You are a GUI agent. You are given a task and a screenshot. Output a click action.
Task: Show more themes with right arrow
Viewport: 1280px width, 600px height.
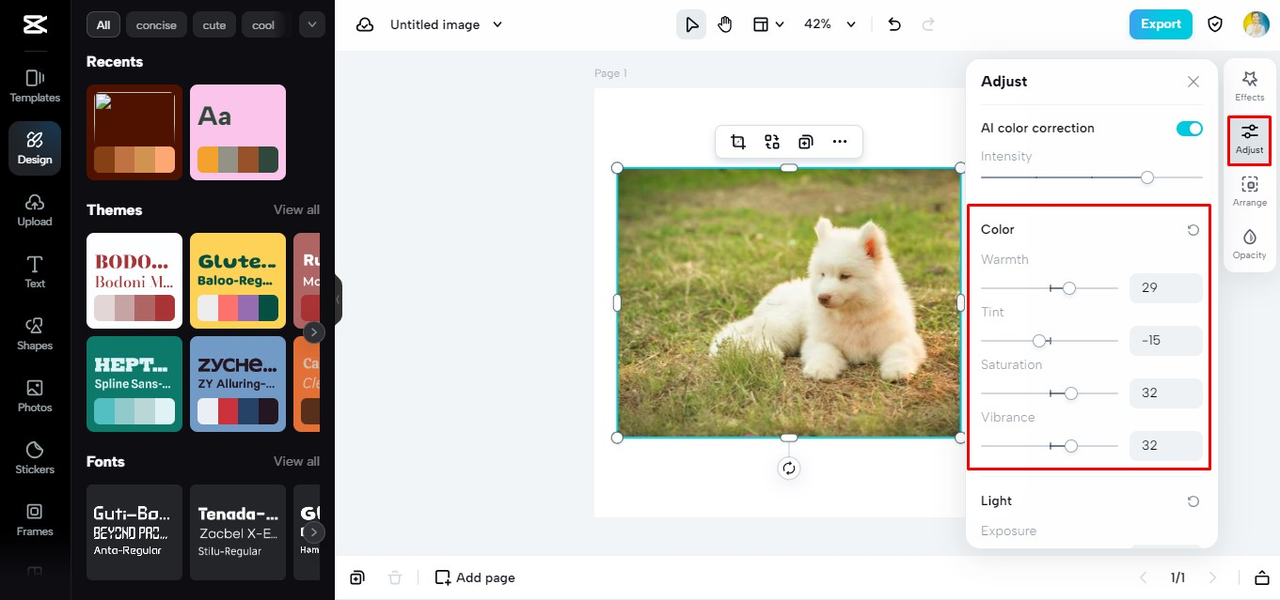(x=314, y=332)
